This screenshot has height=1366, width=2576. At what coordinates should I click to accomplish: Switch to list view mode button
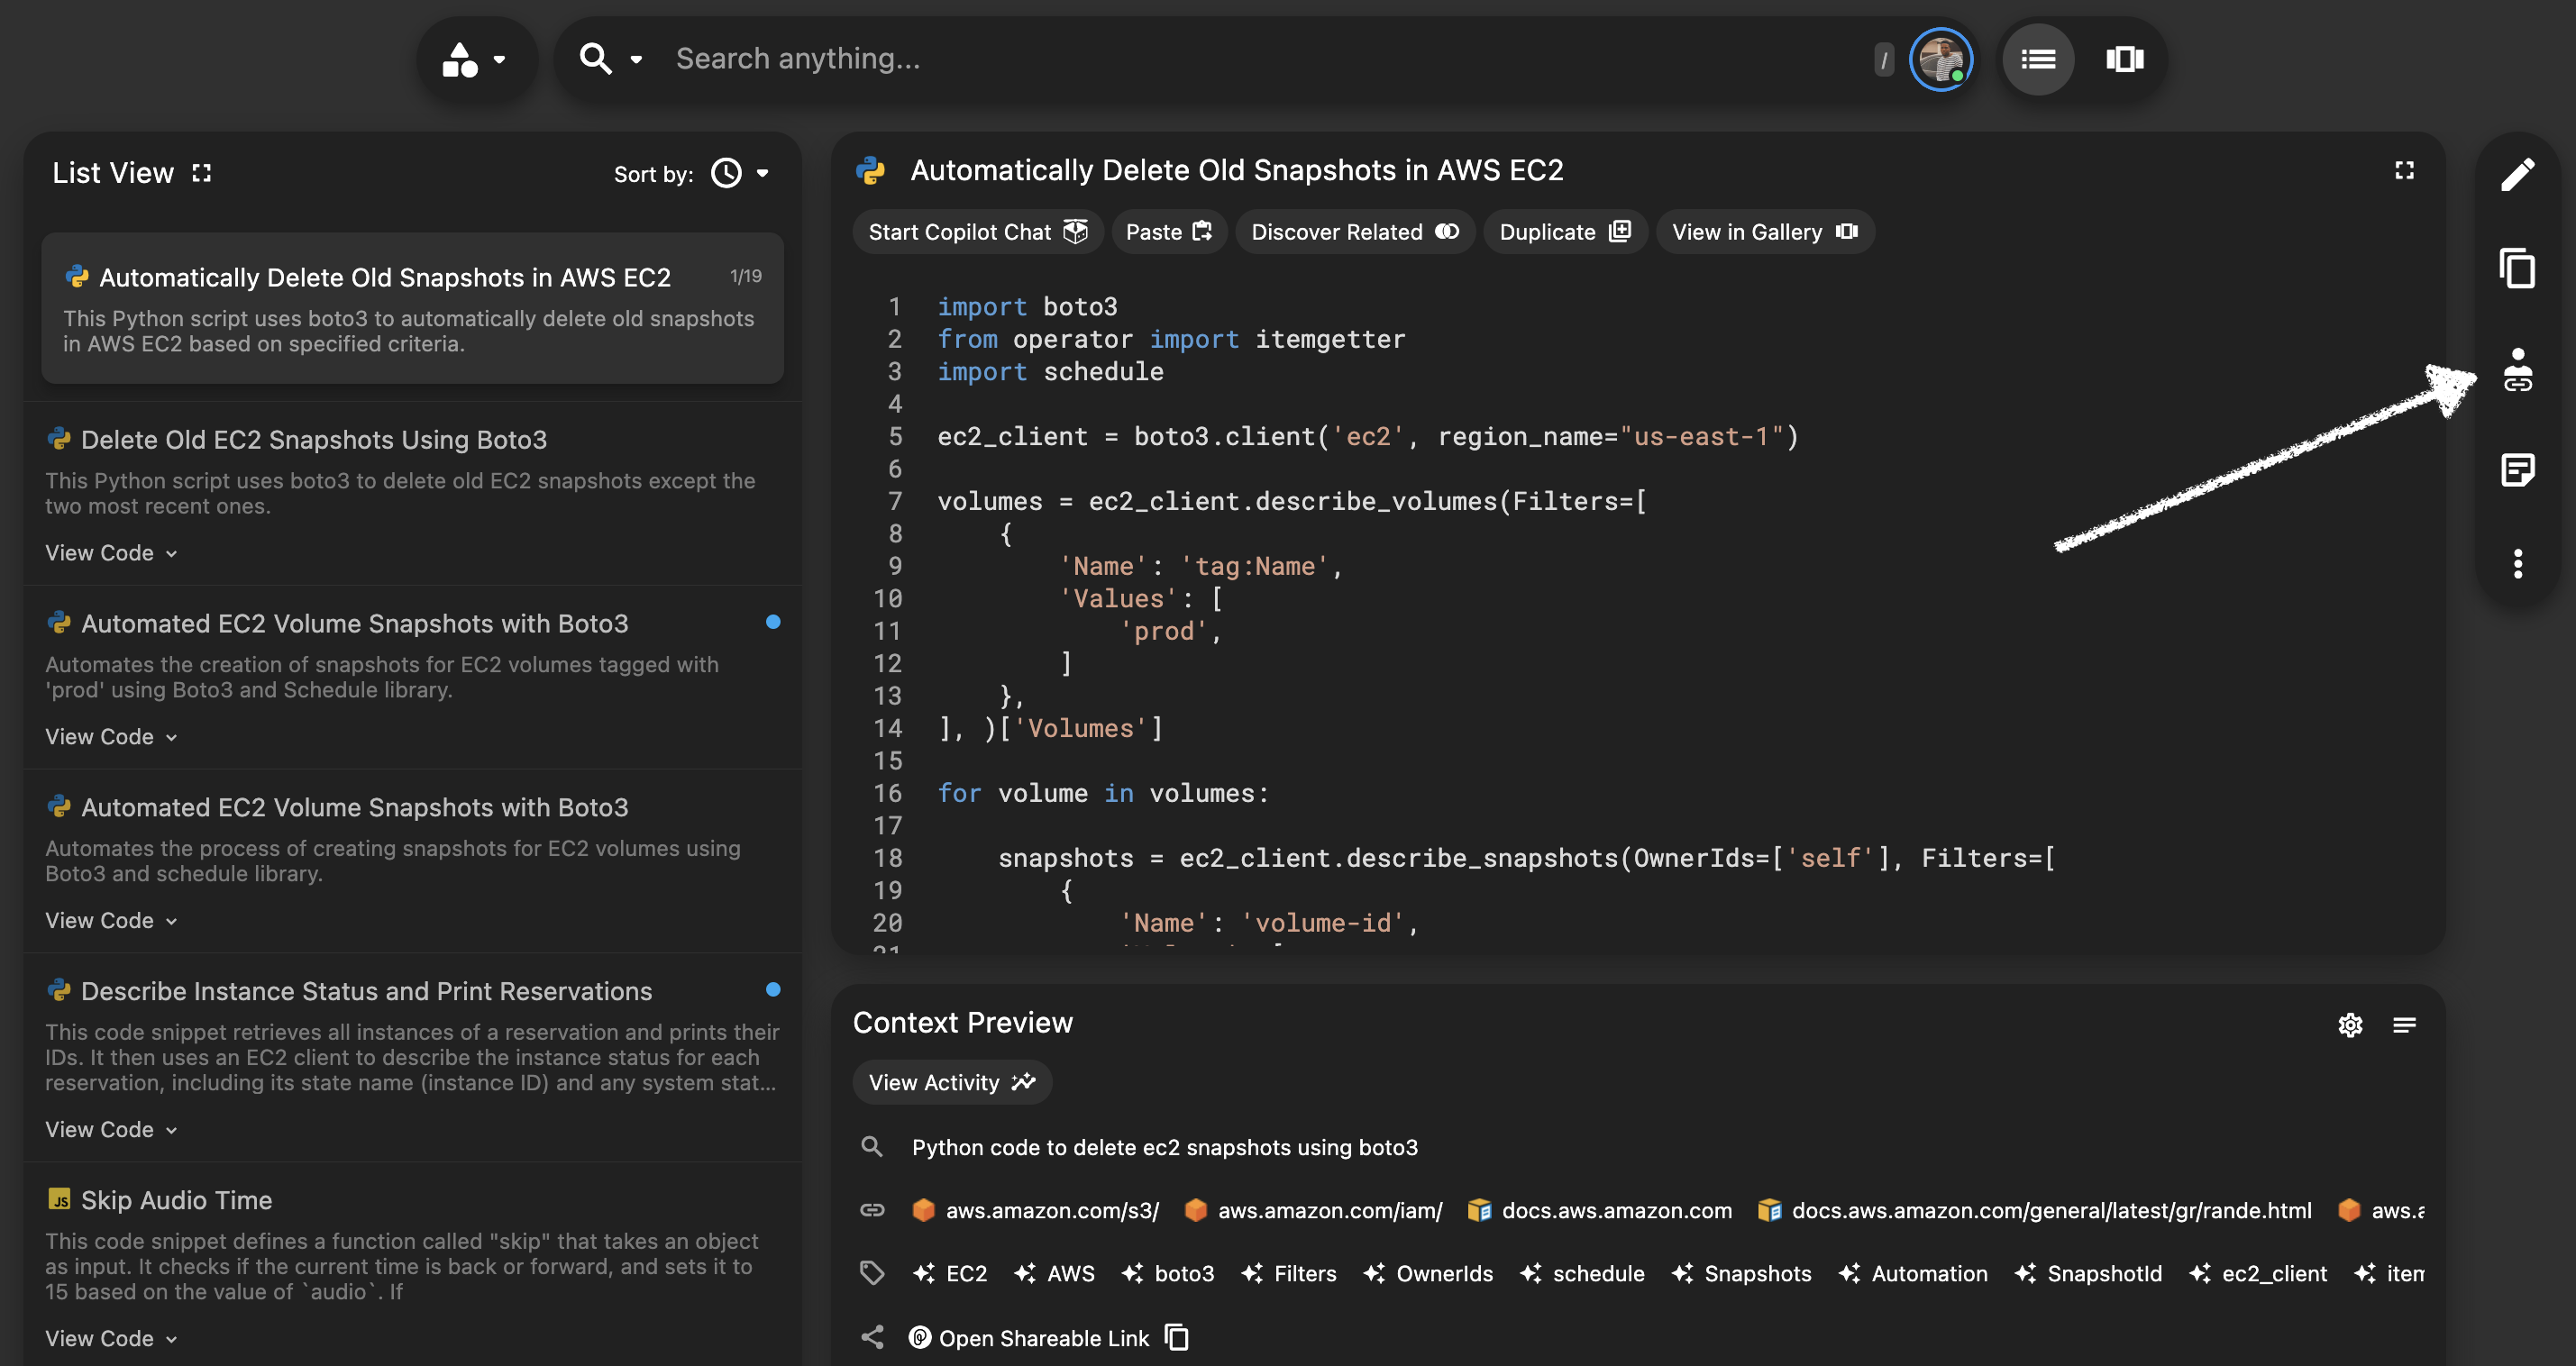click(x=2038, y=59)
